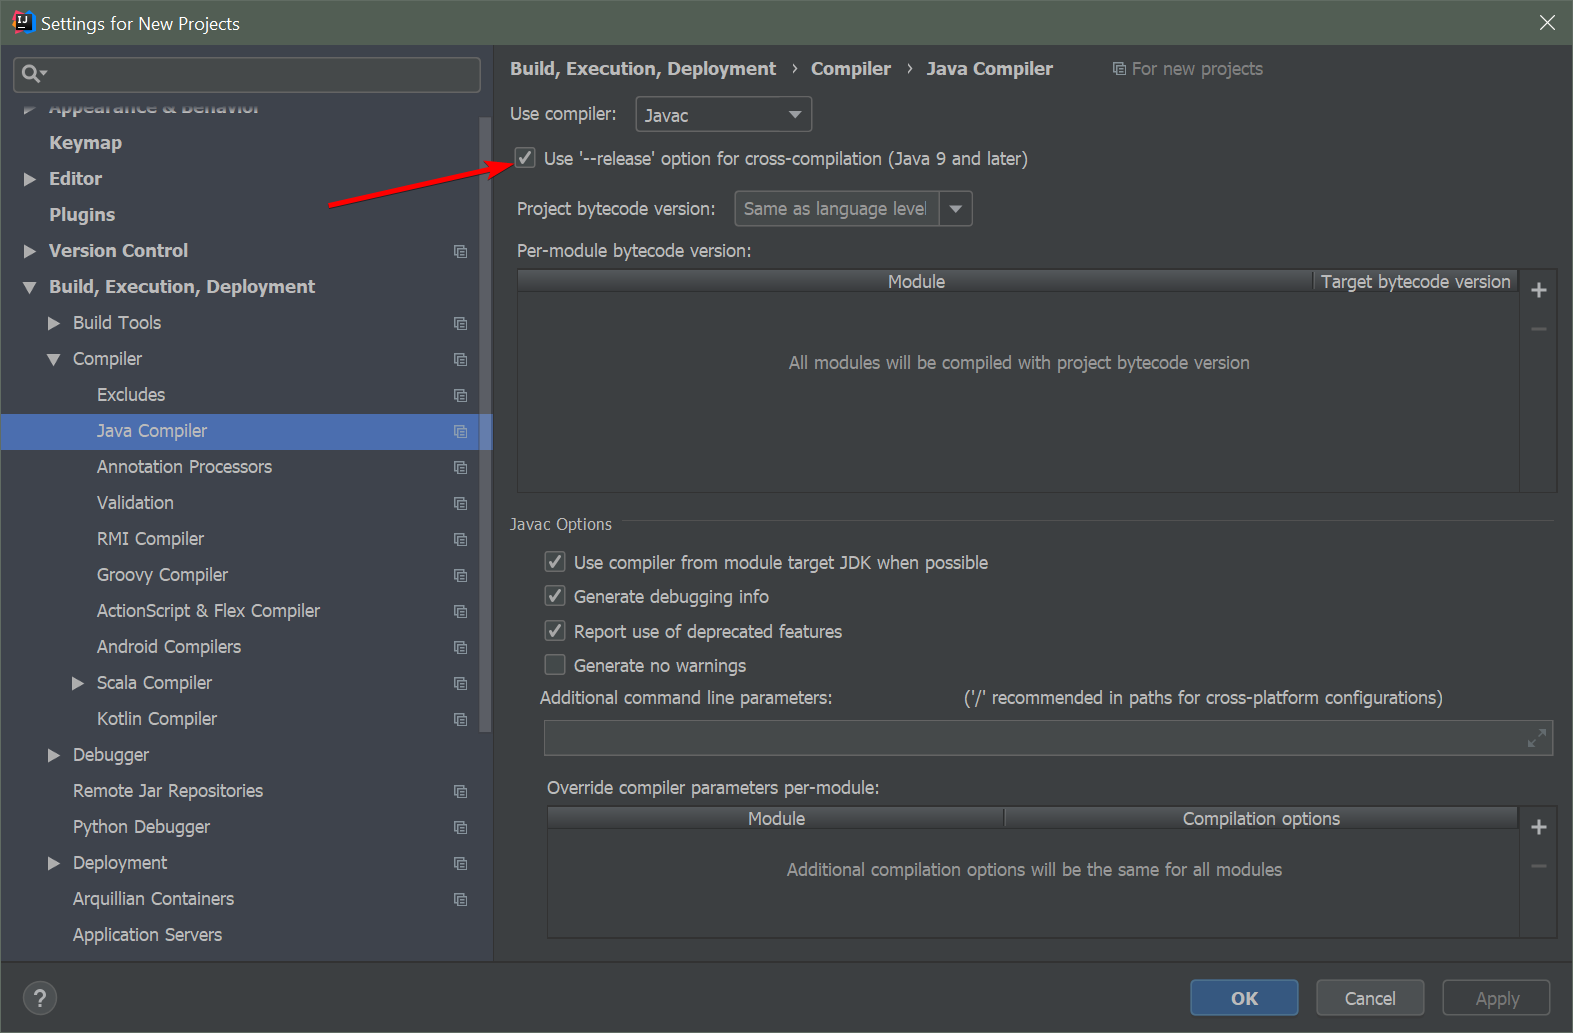Click the search magnifier icon in settings

(x=33, y=74)
